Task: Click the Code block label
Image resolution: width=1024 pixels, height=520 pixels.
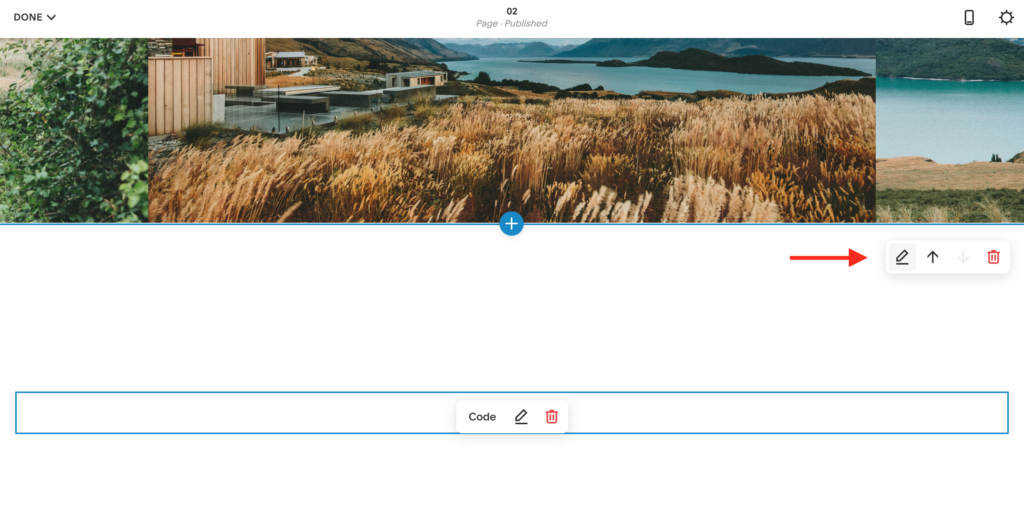Action: pos(482,417)
